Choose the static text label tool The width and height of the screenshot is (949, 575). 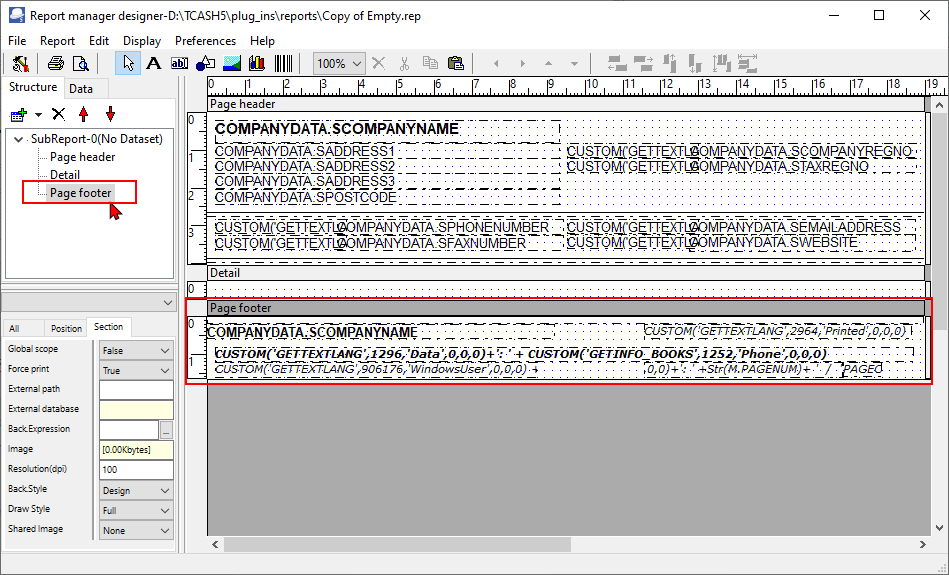coord(154,63)
